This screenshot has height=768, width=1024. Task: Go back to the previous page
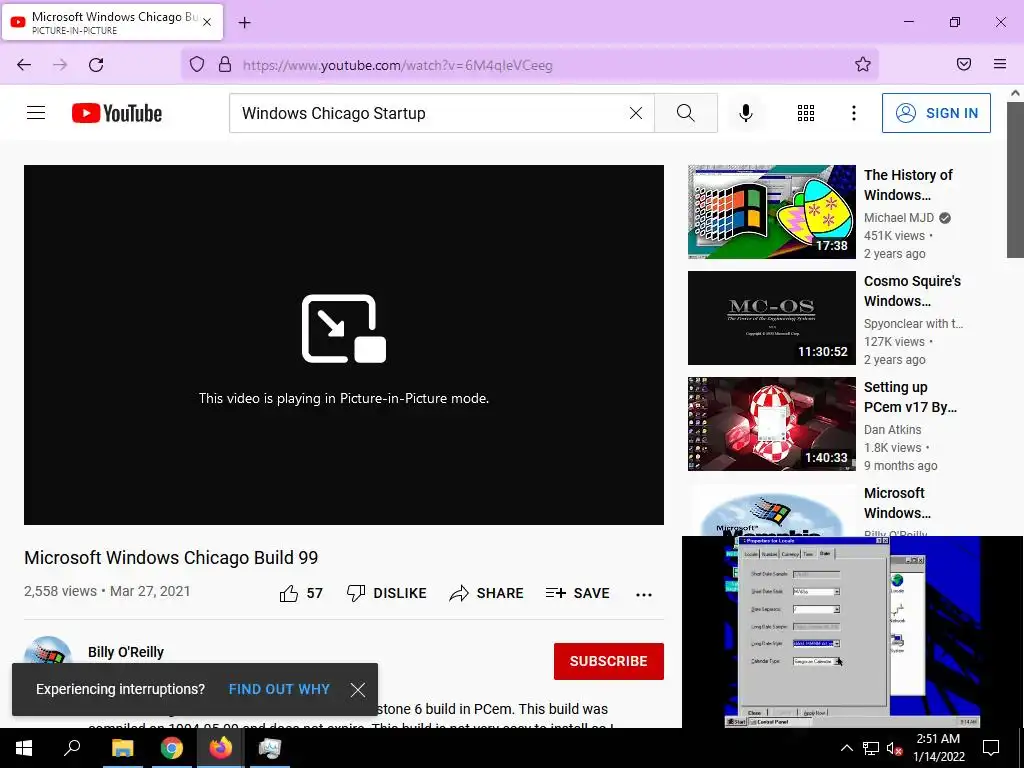pos(24,65)
